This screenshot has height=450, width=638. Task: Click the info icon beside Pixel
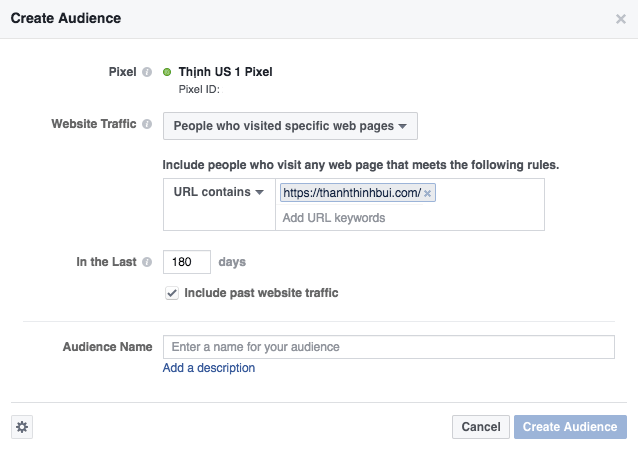point(147,72)
